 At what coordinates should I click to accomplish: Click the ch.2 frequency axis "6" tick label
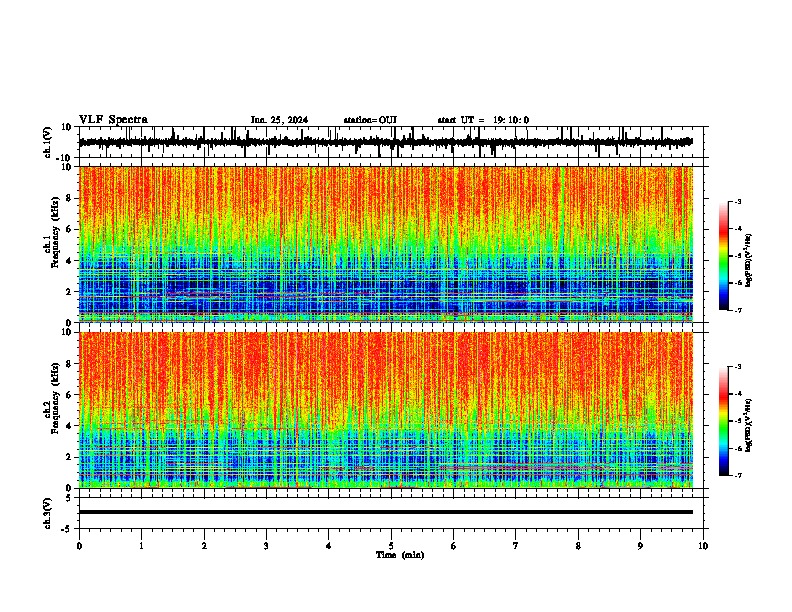pos(69,395)
